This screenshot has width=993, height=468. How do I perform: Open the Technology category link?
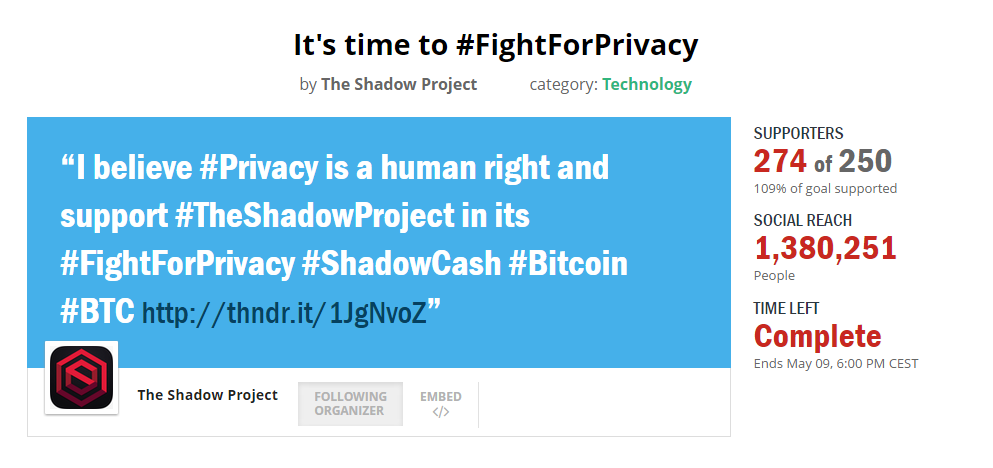click(x=647, y=84)
